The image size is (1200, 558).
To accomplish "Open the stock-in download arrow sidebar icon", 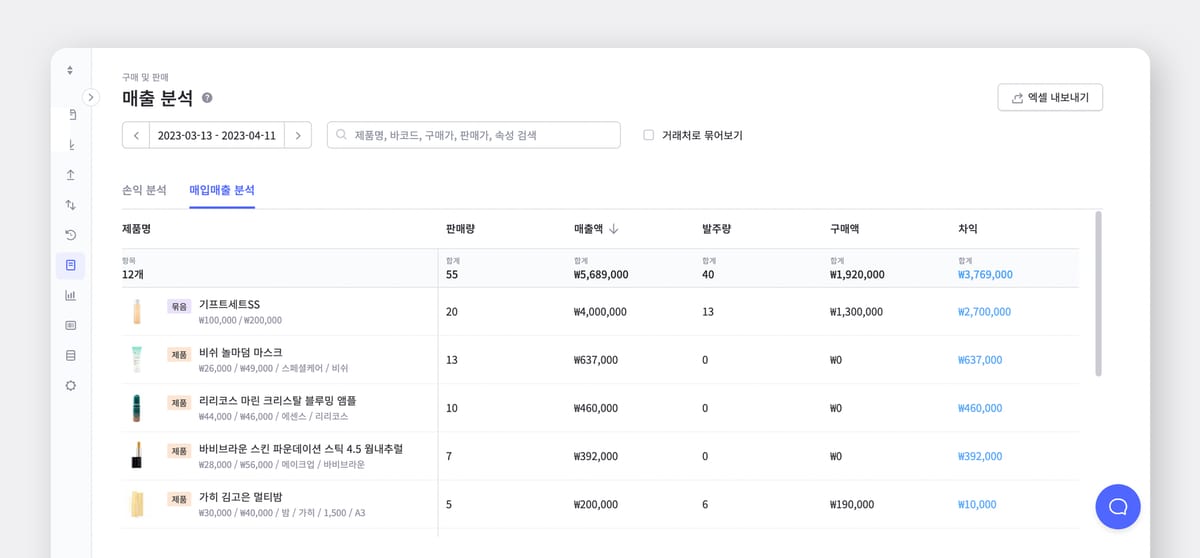I will 71,145.
